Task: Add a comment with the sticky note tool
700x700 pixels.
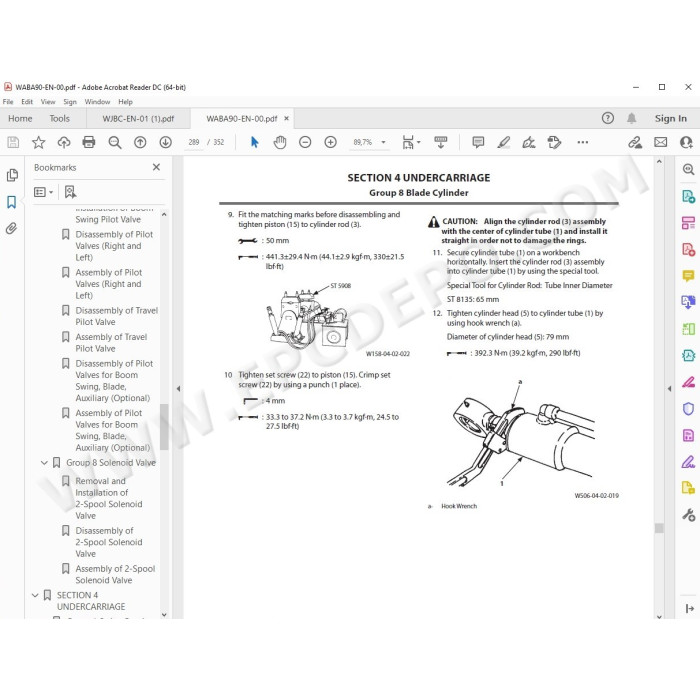Action: point(478,142)
